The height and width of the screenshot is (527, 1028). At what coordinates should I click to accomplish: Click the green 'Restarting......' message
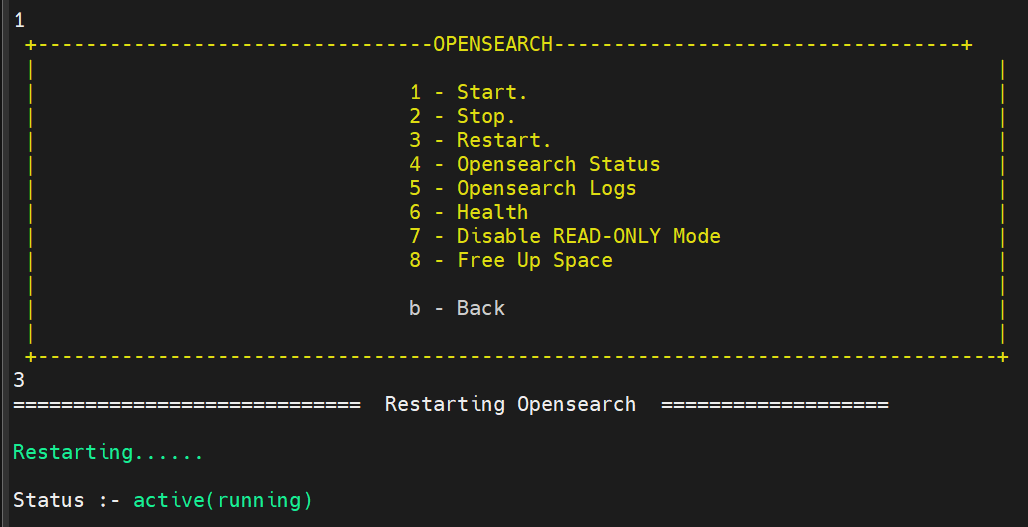108,452
